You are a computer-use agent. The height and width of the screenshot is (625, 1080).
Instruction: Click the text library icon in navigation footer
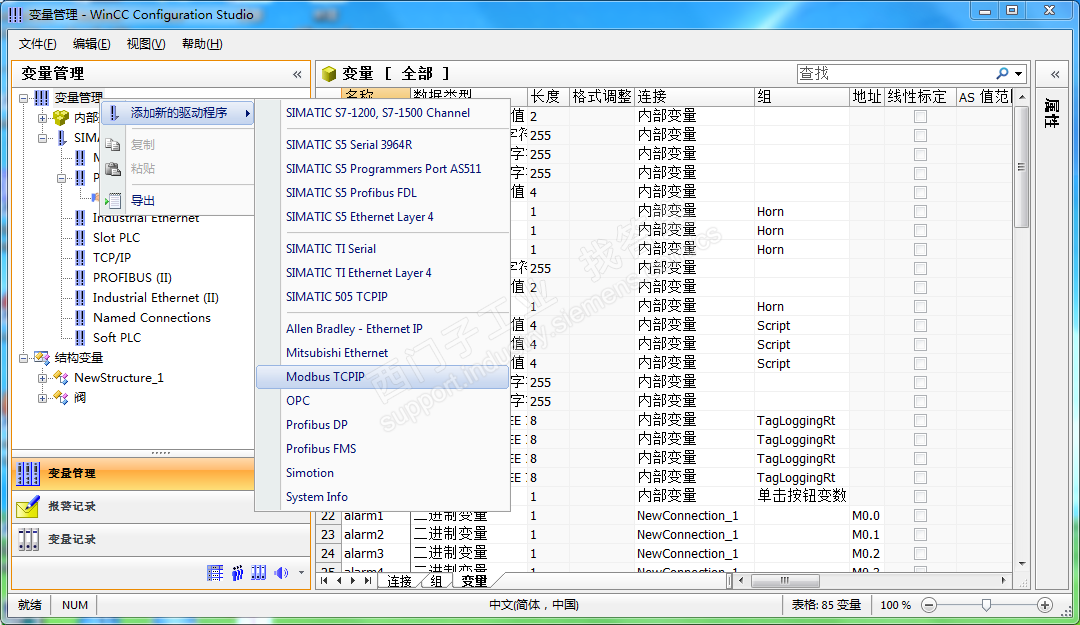click(x=215, y=573)
